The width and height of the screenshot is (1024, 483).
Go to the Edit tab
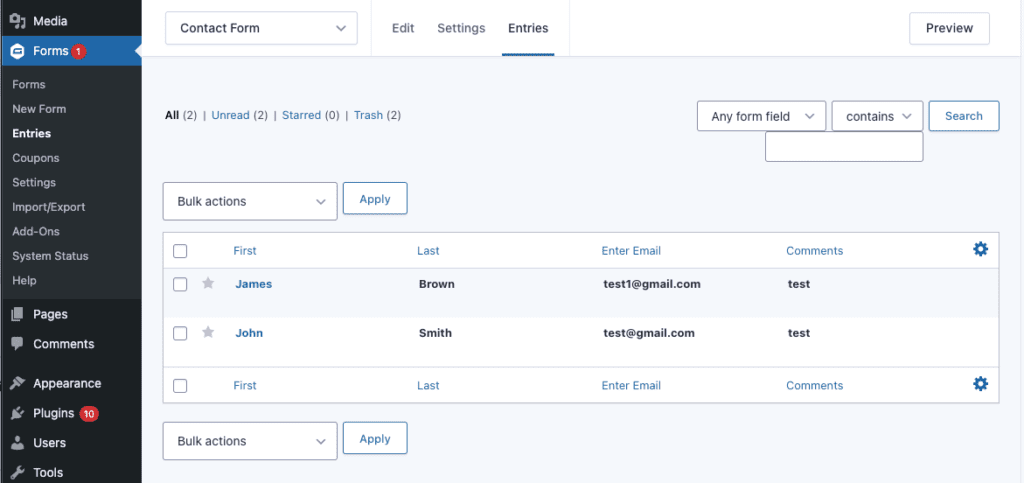coord(403,28)
